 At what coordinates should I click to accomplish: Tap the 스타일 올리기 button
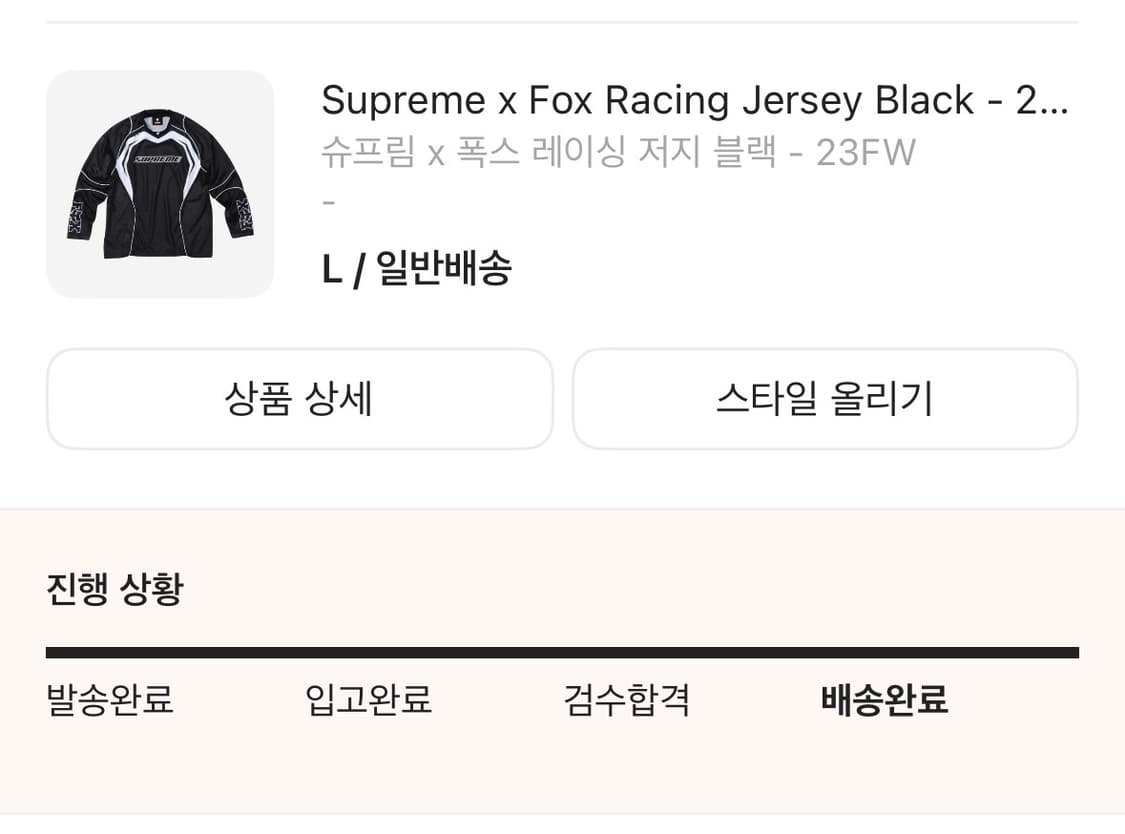pyautogui.click(x=825, y=399)
